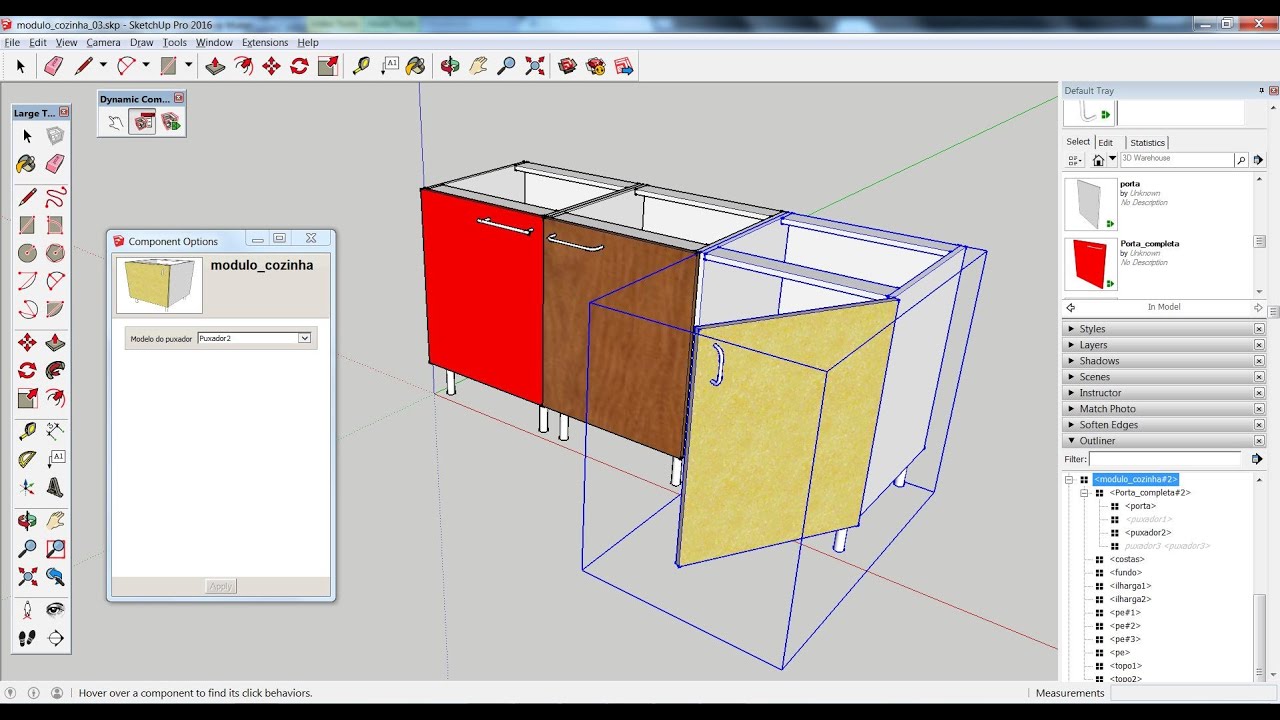Collapse the modulo_cozinha#2 tree node

click(x=1069, y=480)
